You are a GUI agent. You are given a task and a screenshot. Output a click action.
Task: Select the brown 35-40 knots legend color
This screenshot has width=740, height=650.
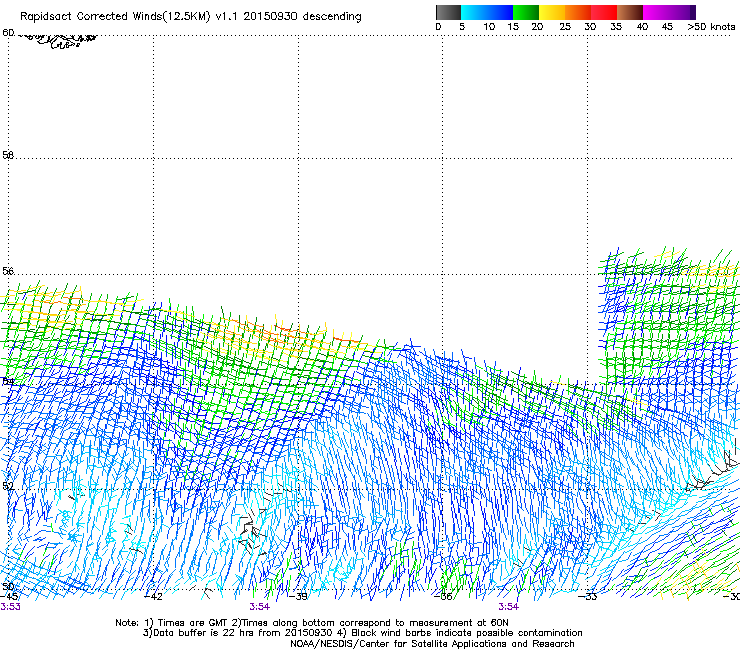click(630, 12)
